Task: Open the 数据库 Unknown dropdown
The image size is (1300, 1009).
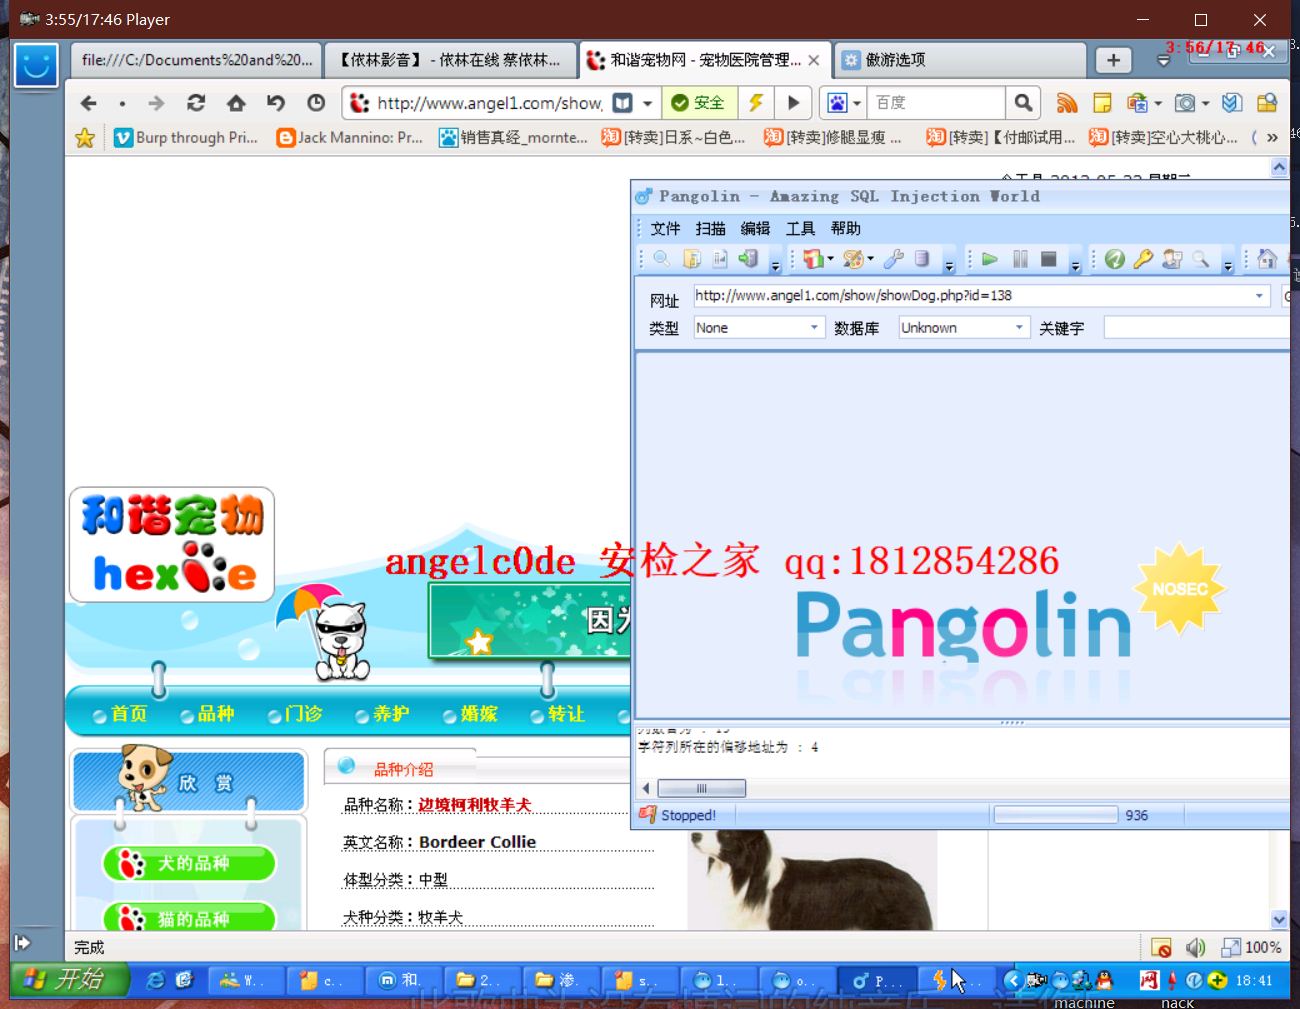Action: (1019, 327)
